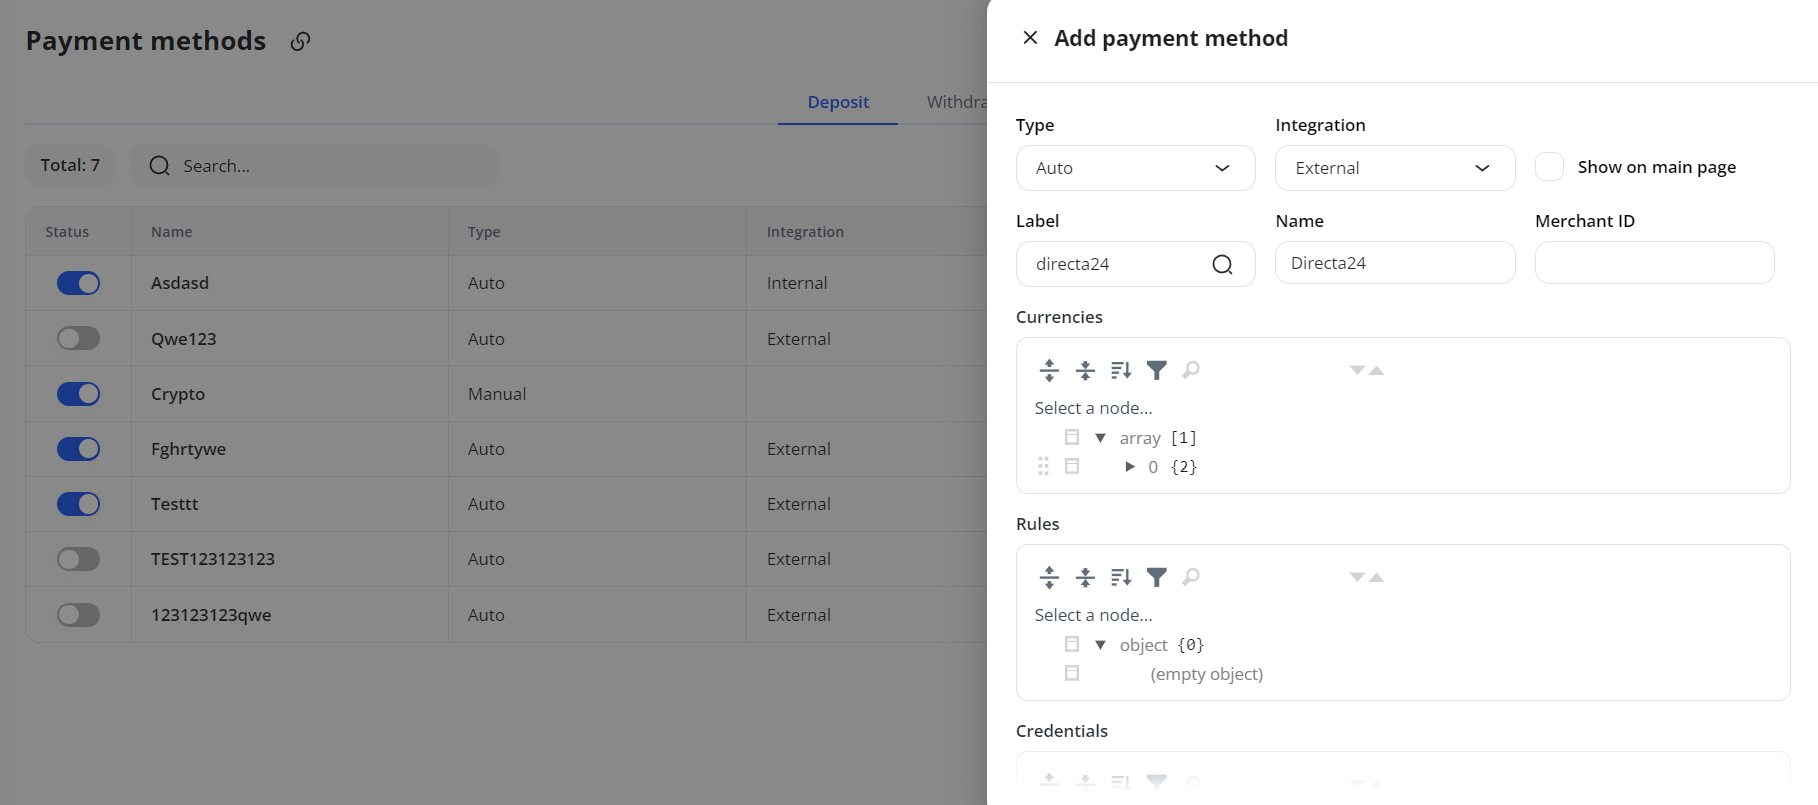The height and width of the screenshot is (805, 1818).
Task: Click the Name column header
Action: tap(172, 232)
